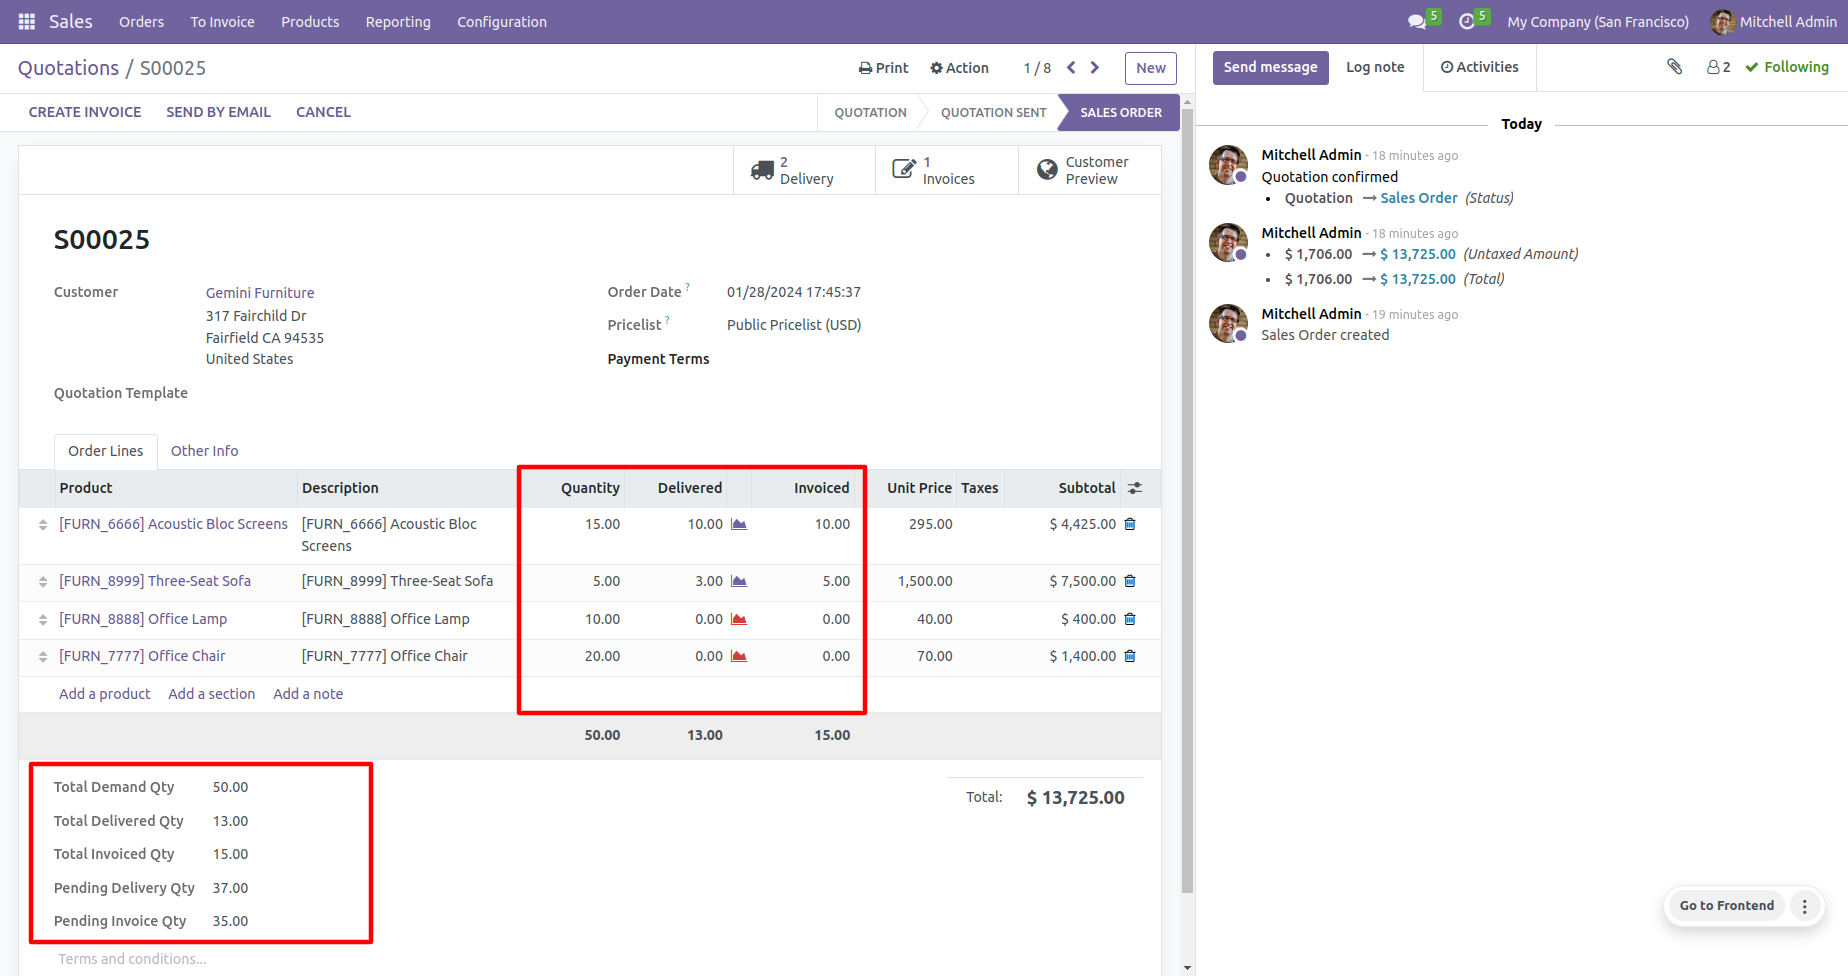The width and height of the screenshot is (1848, 976).
Task: Click the red forecast icon for Office Lamp
Action: coord(739,619)
